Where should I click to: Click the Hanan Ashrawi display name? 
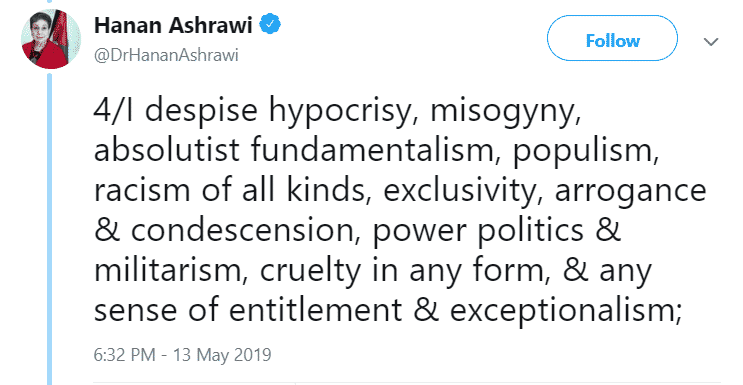(173, 25)
